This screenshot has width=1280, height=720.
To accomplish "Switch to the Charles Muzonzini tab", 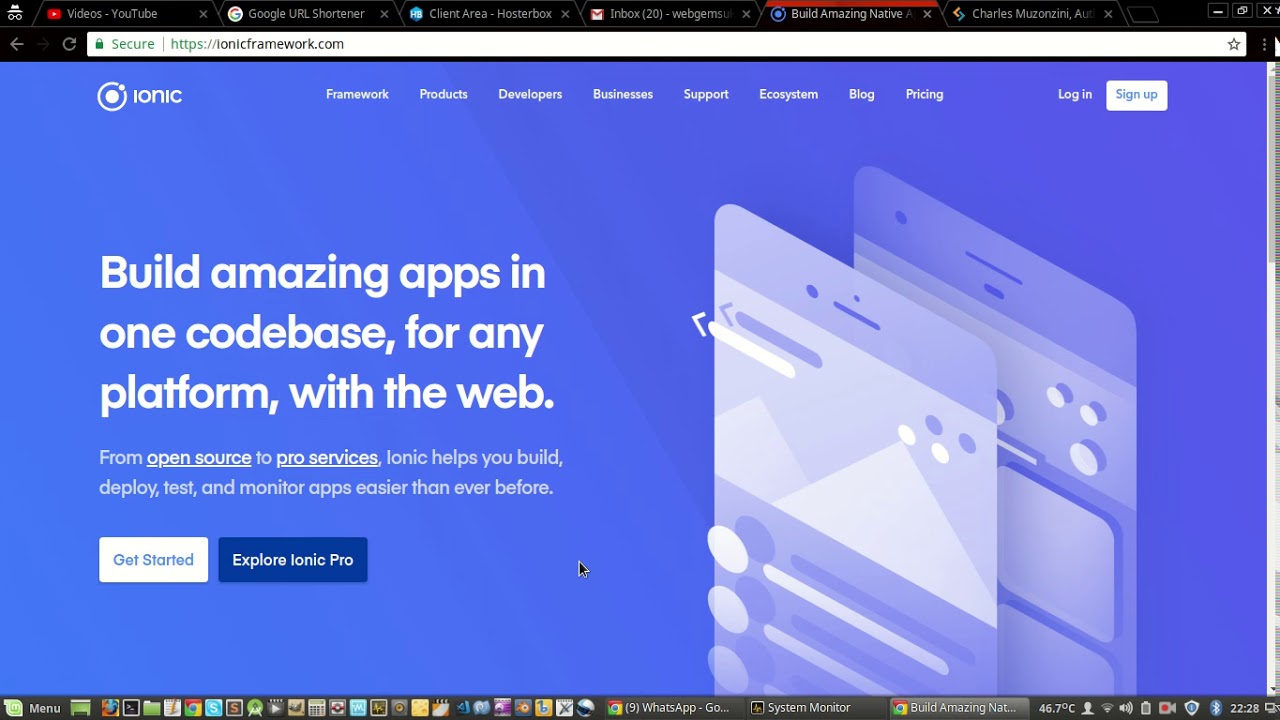I will click(x=1033, y=14).
